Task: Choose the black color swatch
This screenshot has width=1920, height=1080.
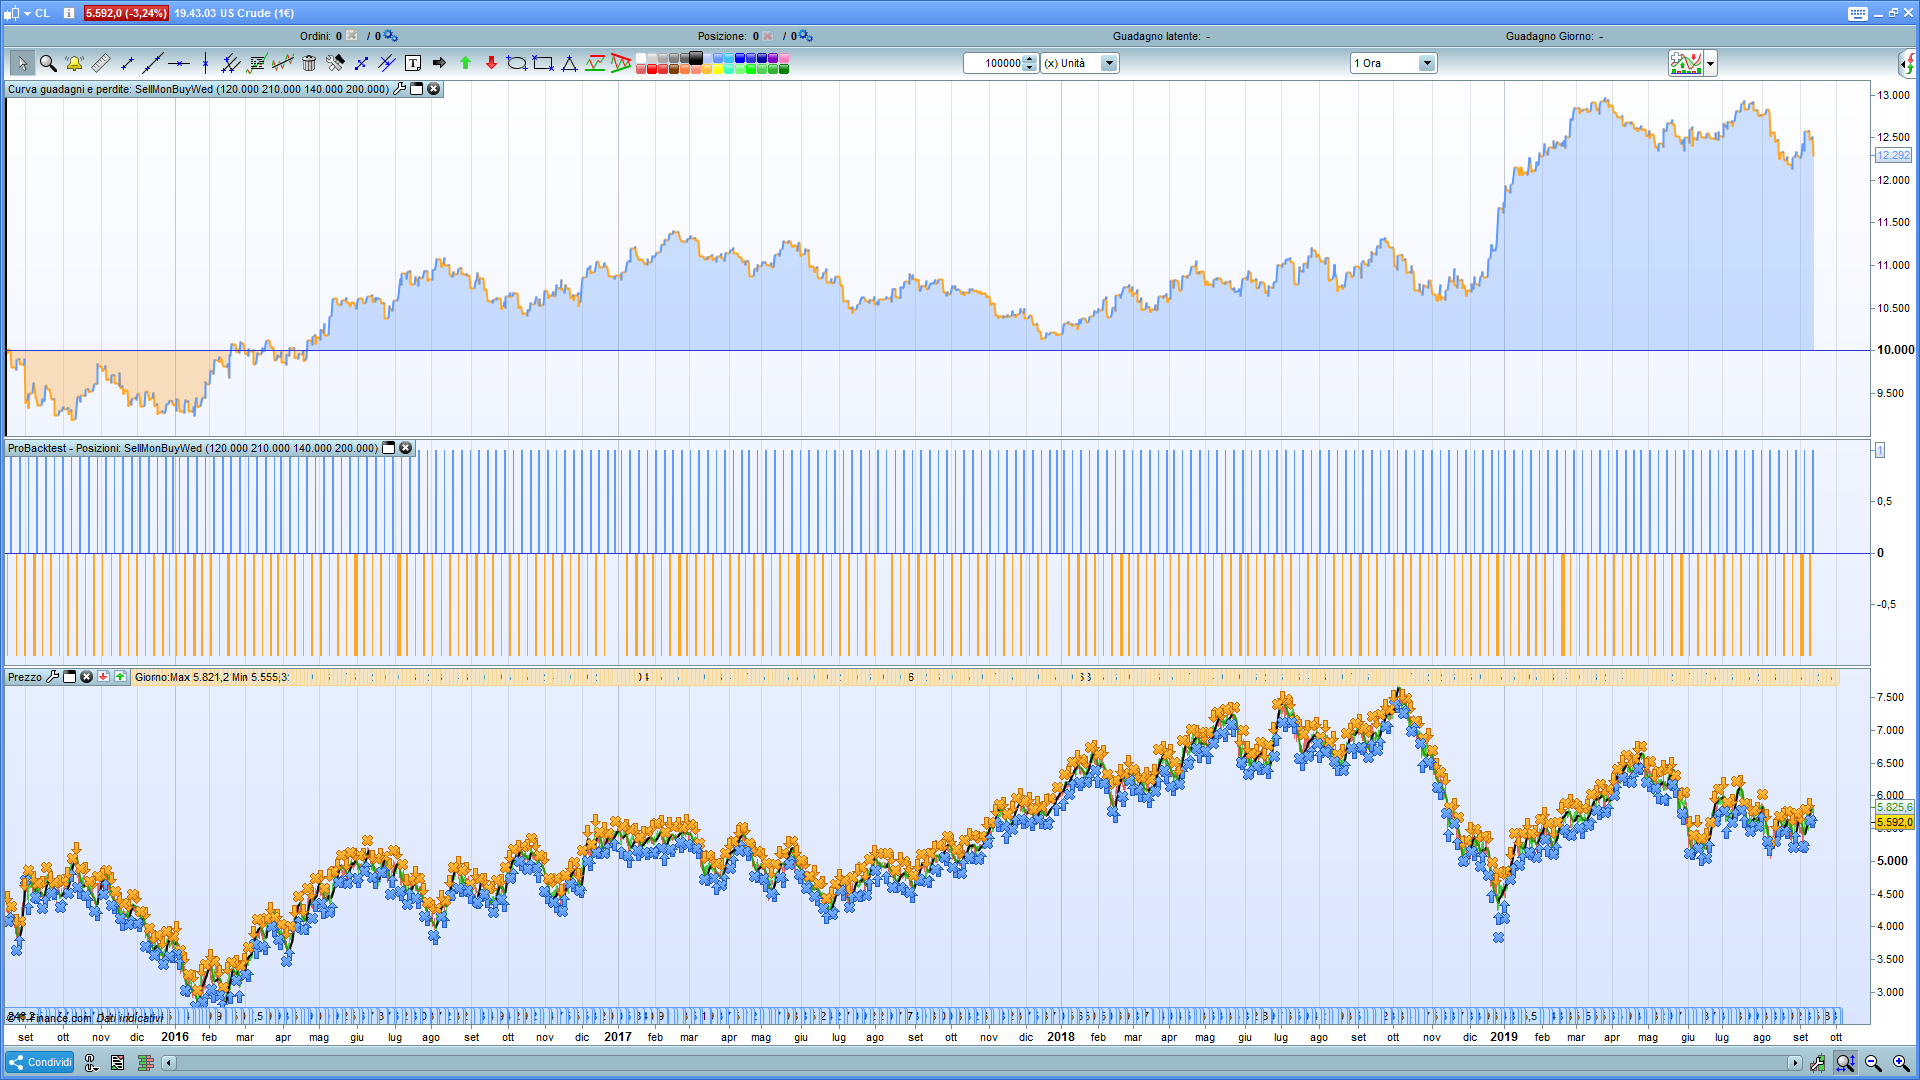Action: click(x=696, y=58)
